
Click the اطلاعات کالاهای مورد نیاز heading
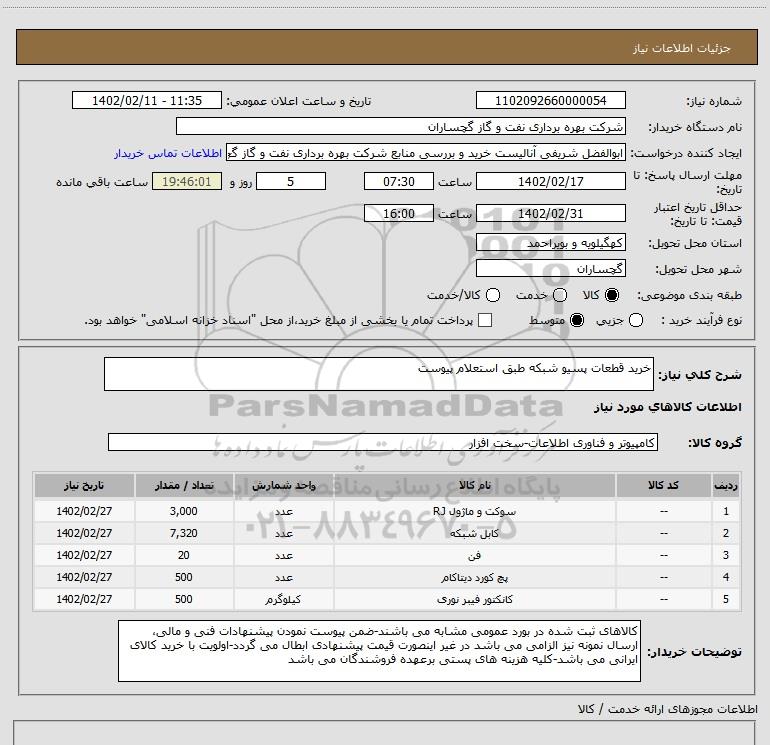pos(667,407)
